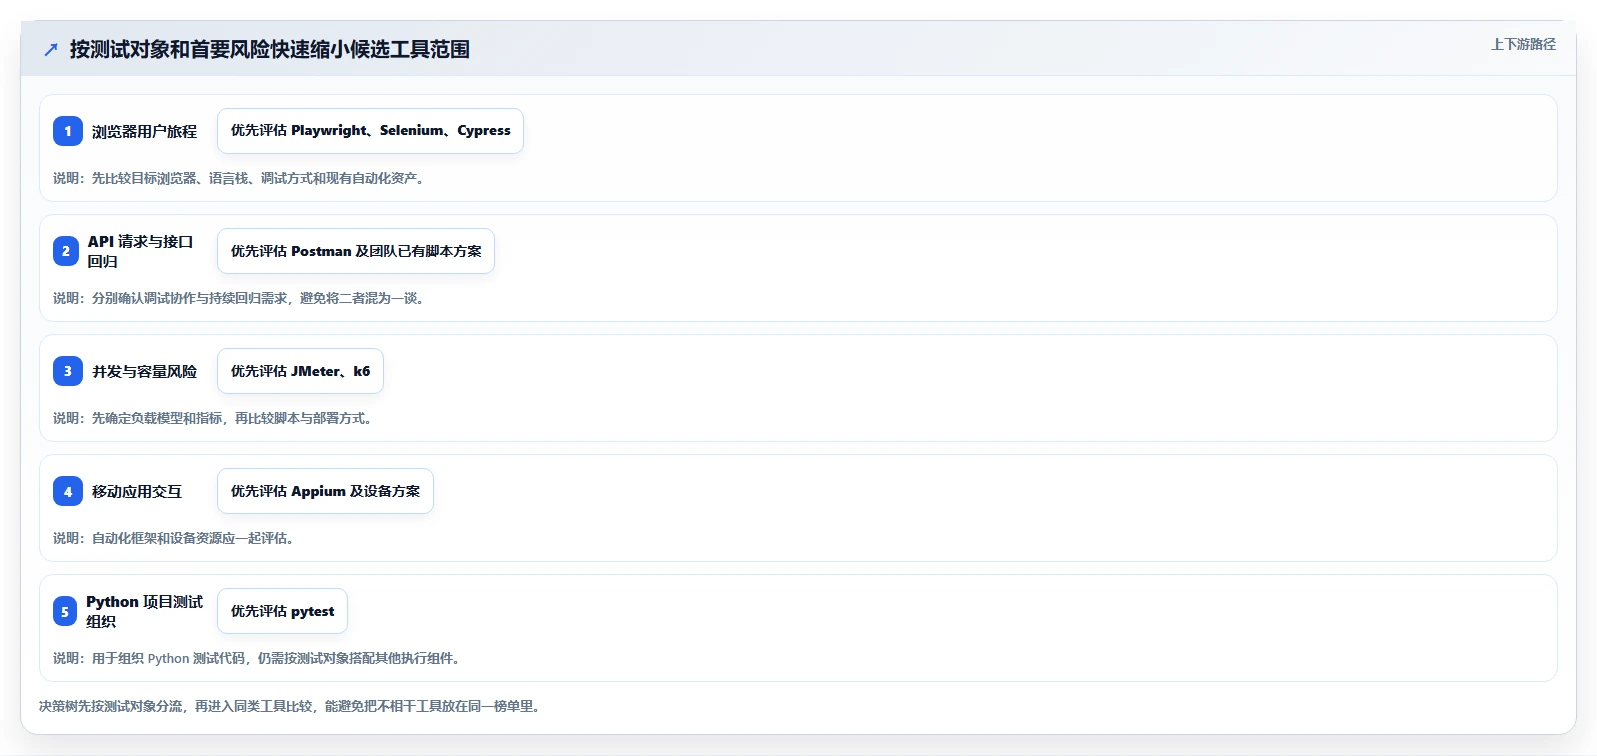The image size is (1597, 756).
Task: Click step number 4 badge
Action: (x=68, y=491)
